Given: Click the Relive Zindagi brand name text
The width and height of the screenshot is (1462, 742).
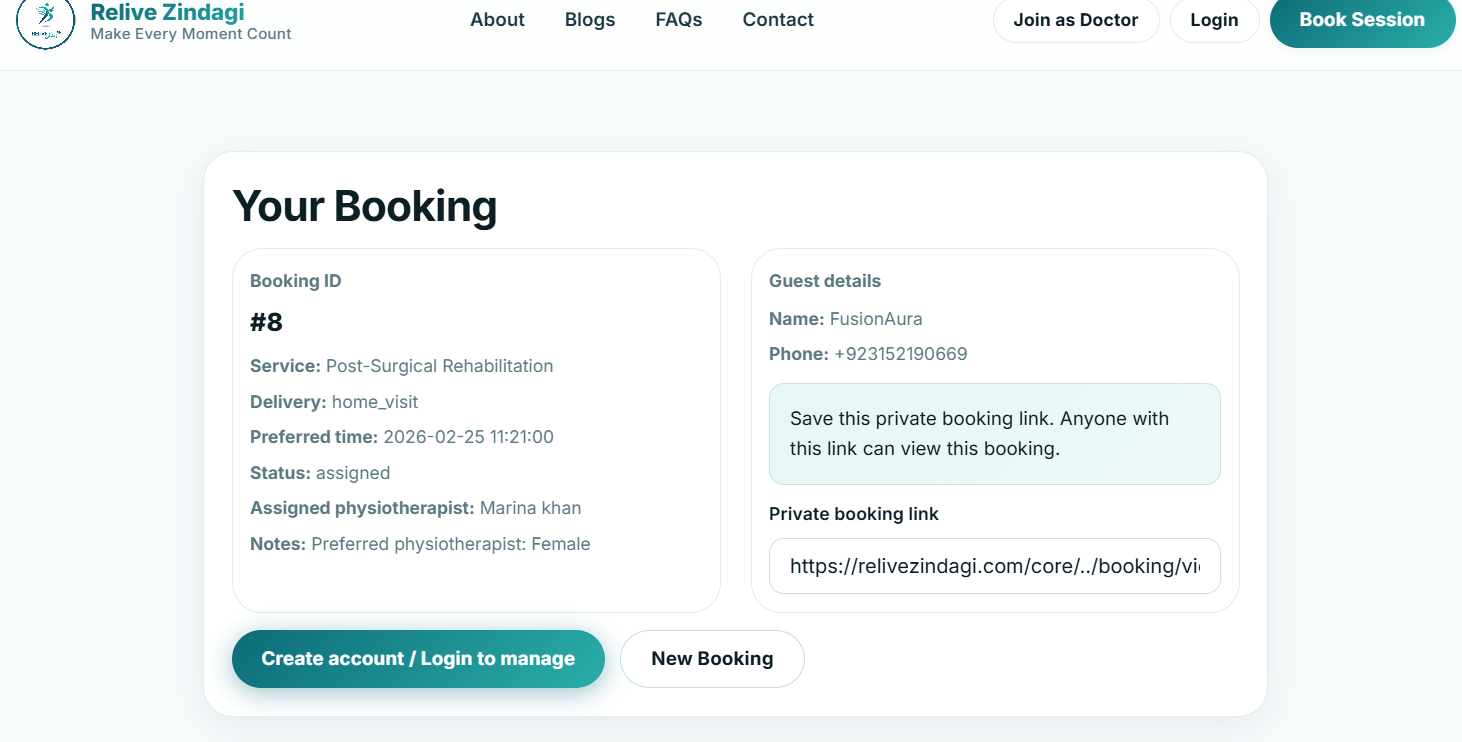Looking at the screenshot, I should pos(166,12).
